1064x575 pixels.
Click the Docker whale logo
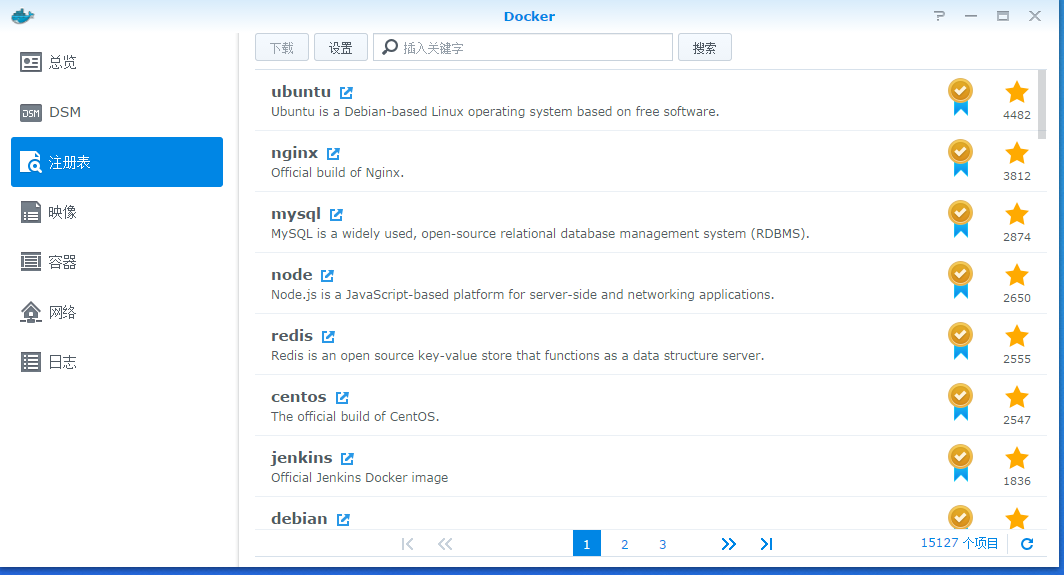tap(22, 16)
